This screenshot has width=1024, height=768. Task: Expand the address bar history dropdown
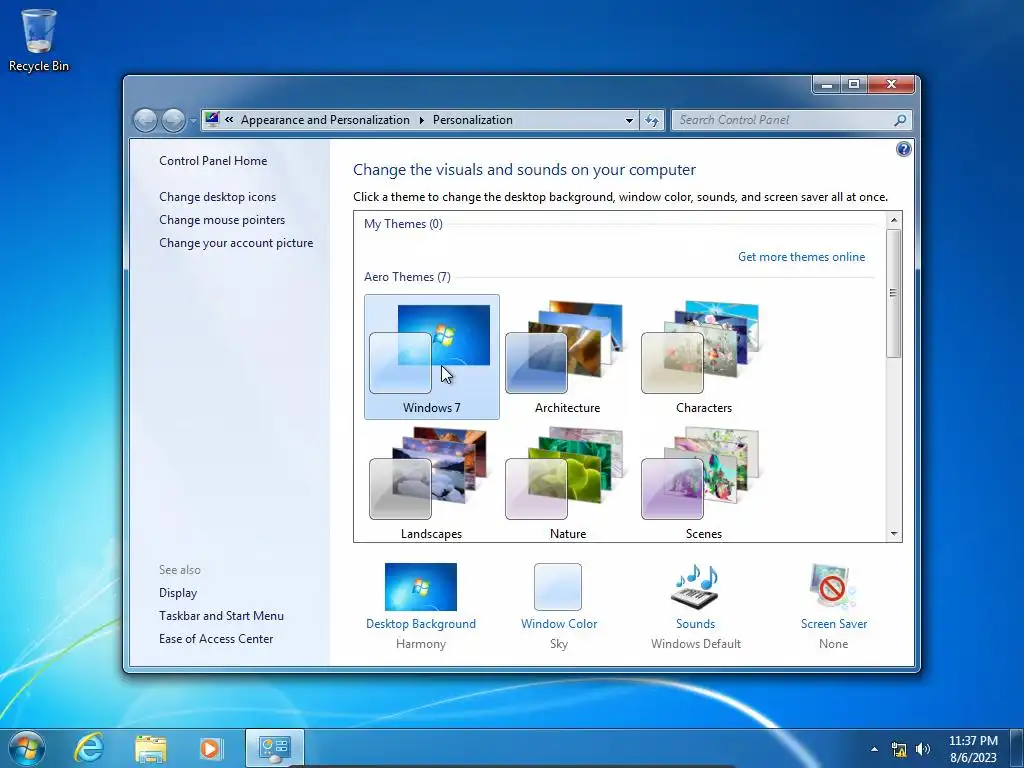629,120
